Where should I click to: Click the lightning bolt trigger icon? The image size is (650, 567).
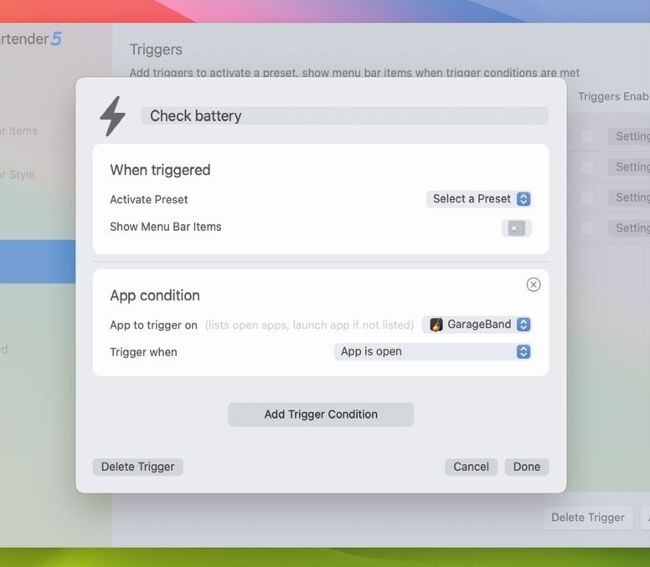pos(112,116)
